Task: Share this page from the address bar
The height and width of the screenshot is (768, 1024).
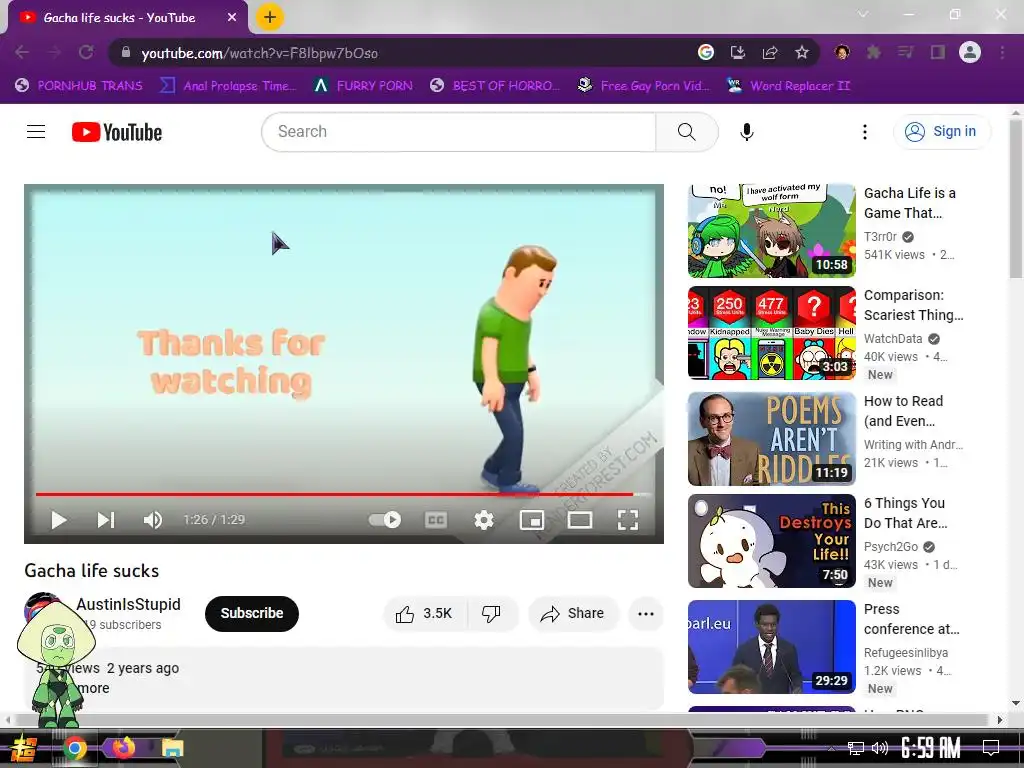Action: 770,52
